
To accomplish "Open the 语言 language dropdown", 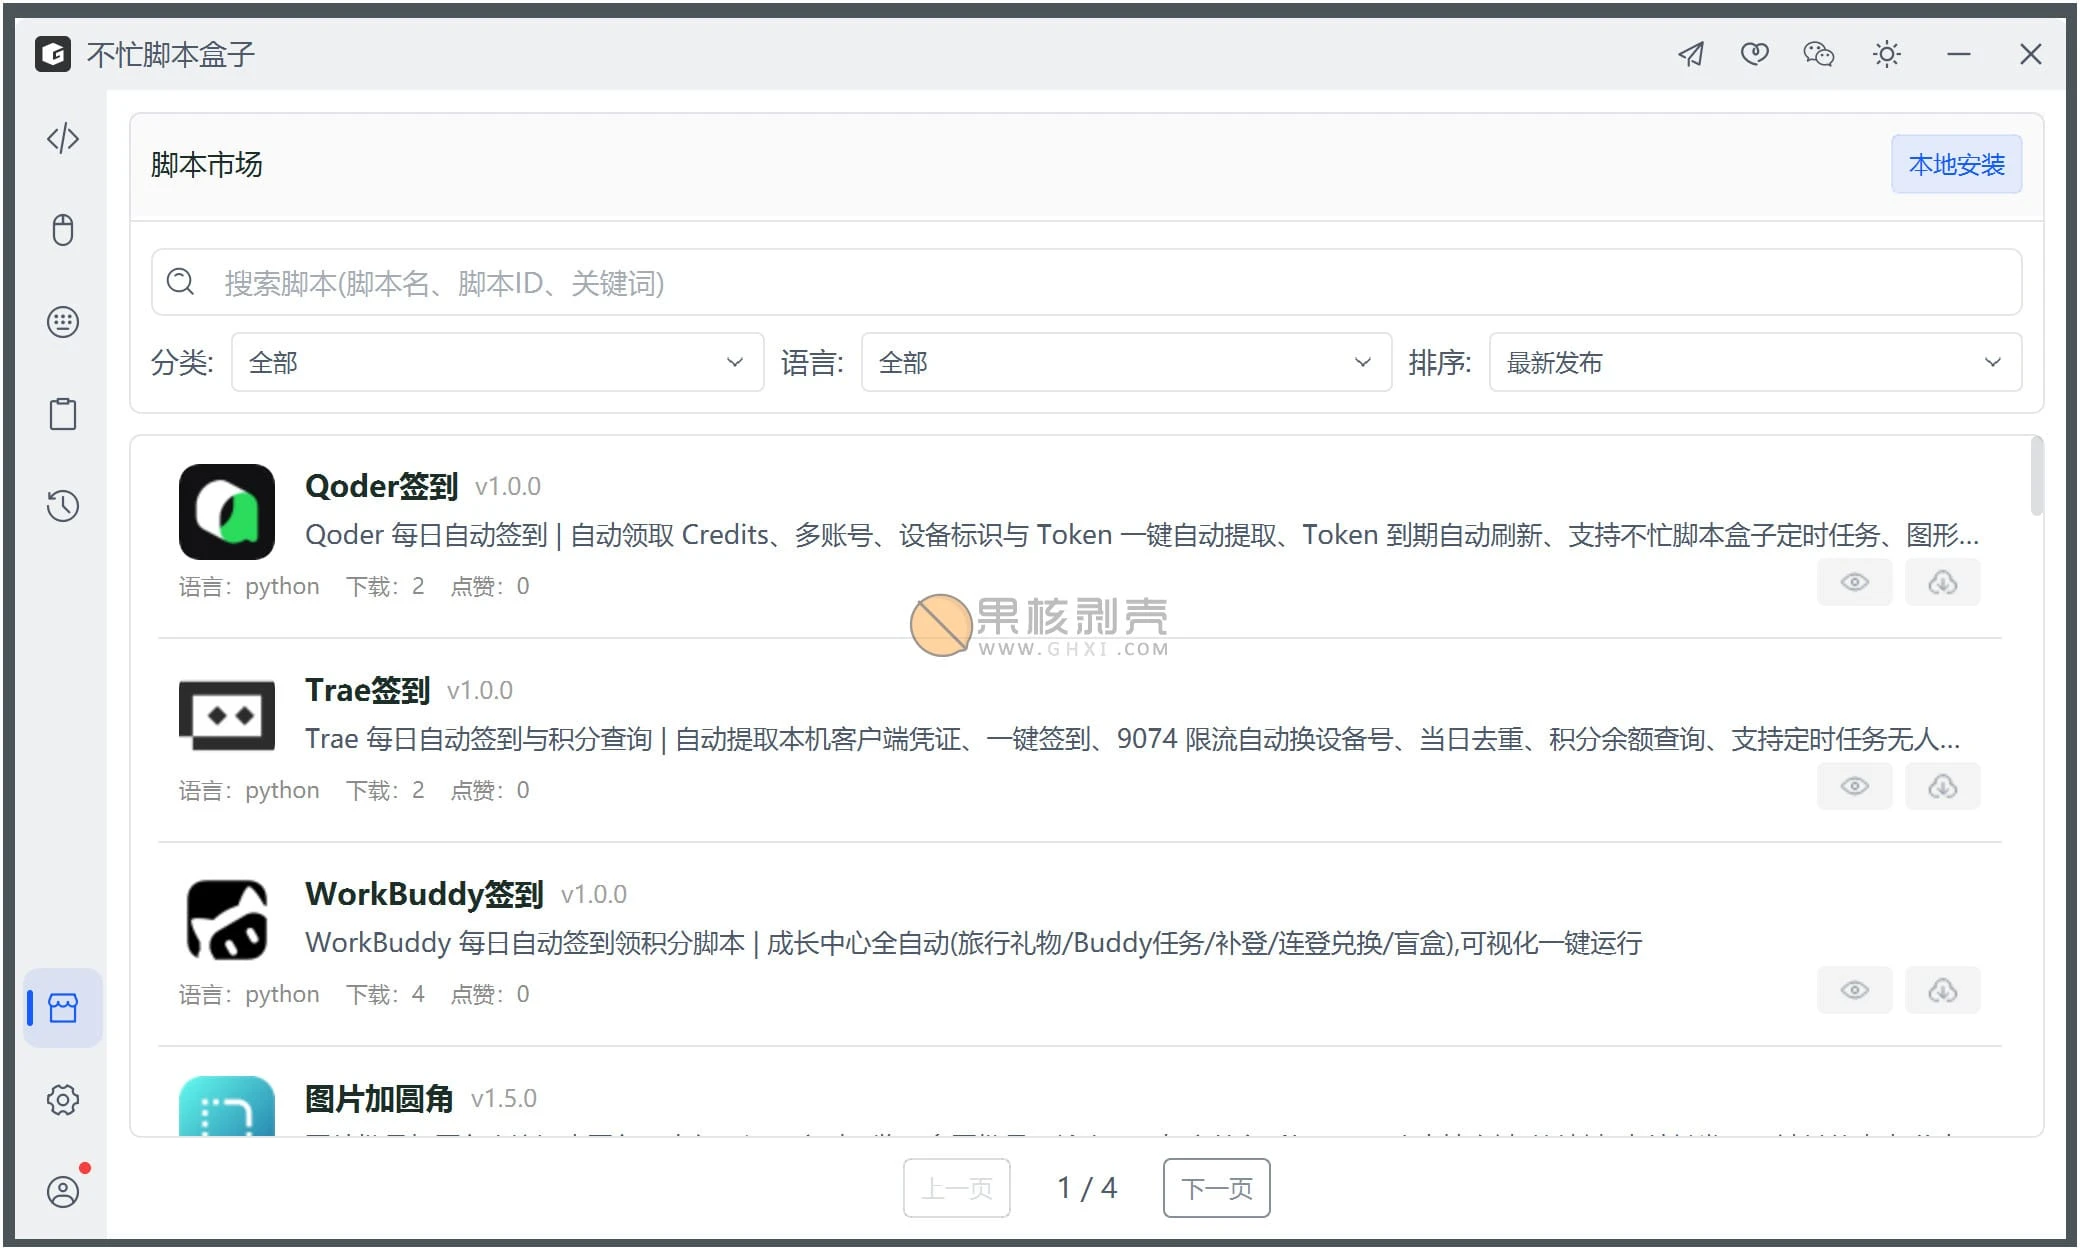I will 1126,362.
